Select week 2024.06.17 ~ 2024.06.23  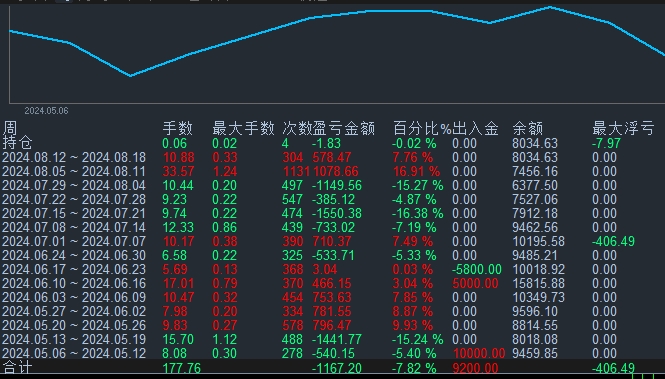(x=74, y=270)
